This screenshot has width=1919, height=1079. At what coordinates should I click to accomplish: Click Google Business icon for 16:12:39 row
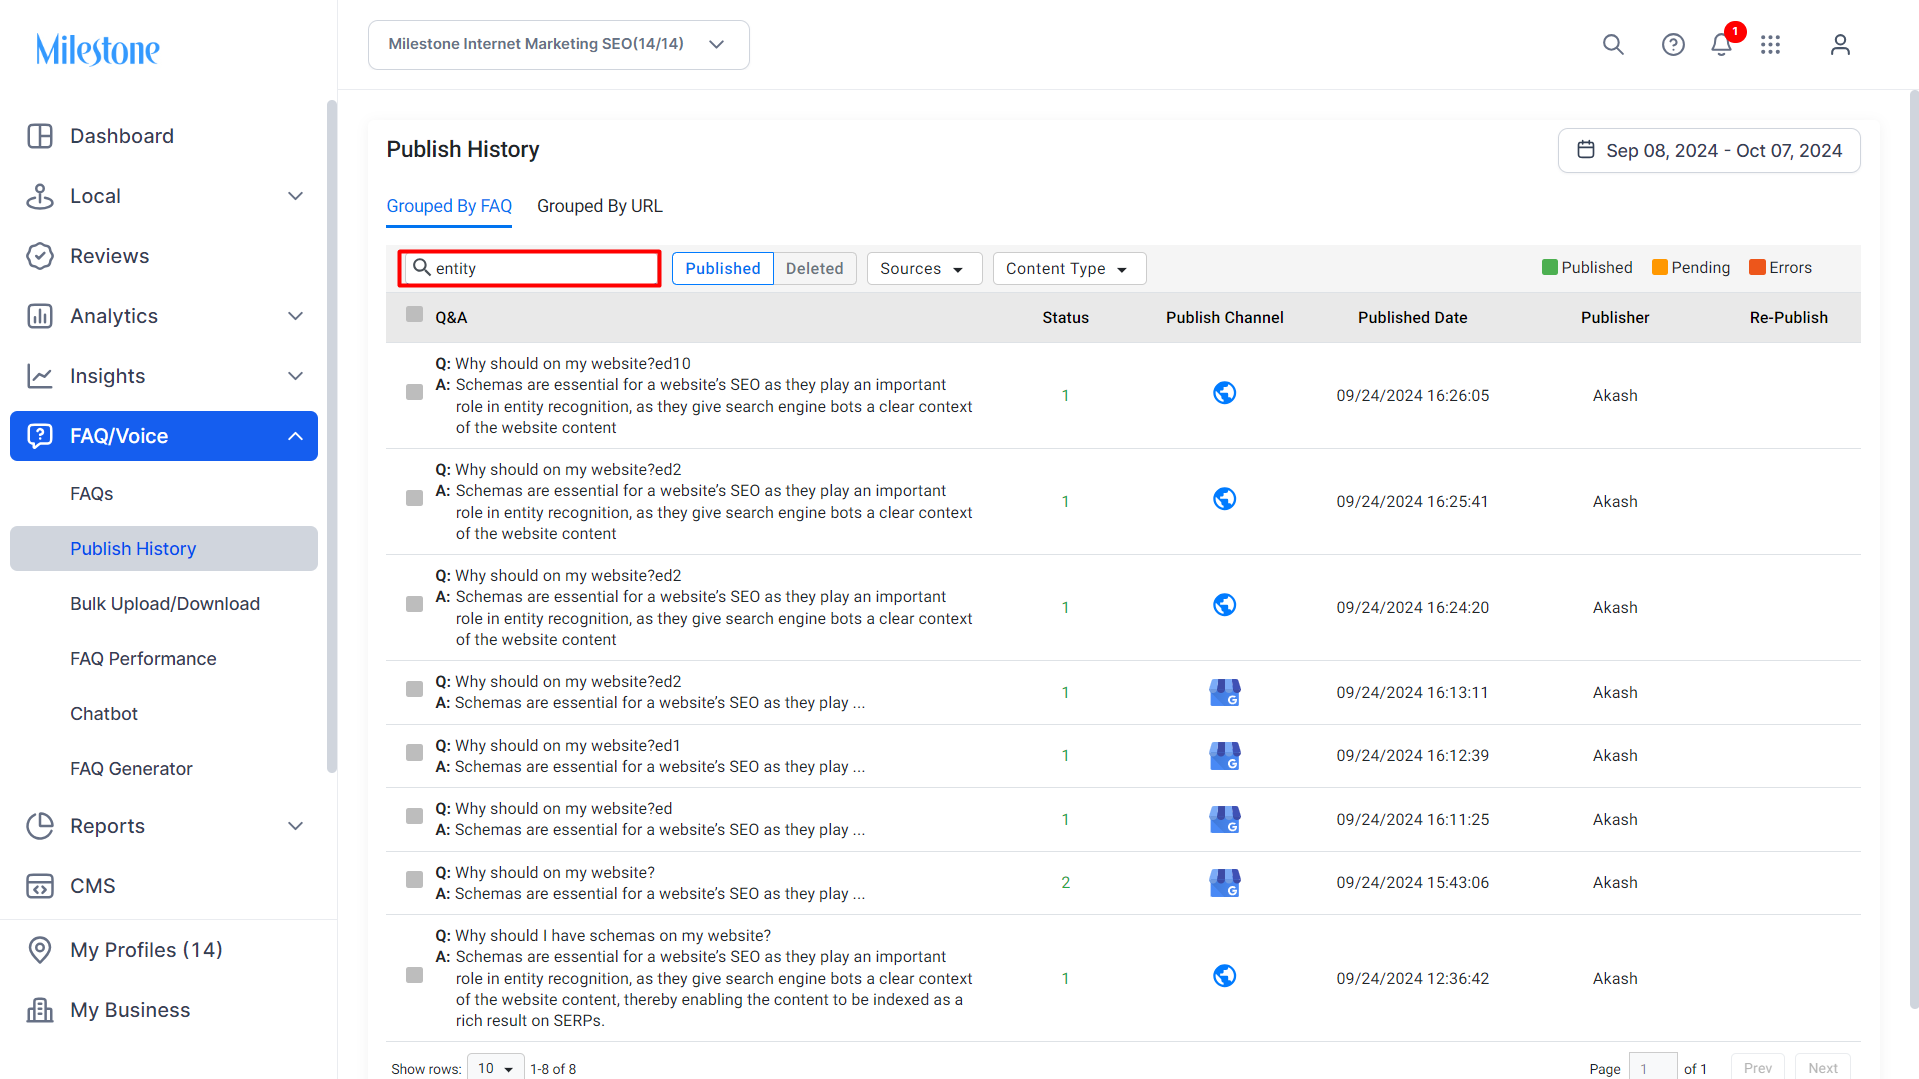coord(1225,755)
